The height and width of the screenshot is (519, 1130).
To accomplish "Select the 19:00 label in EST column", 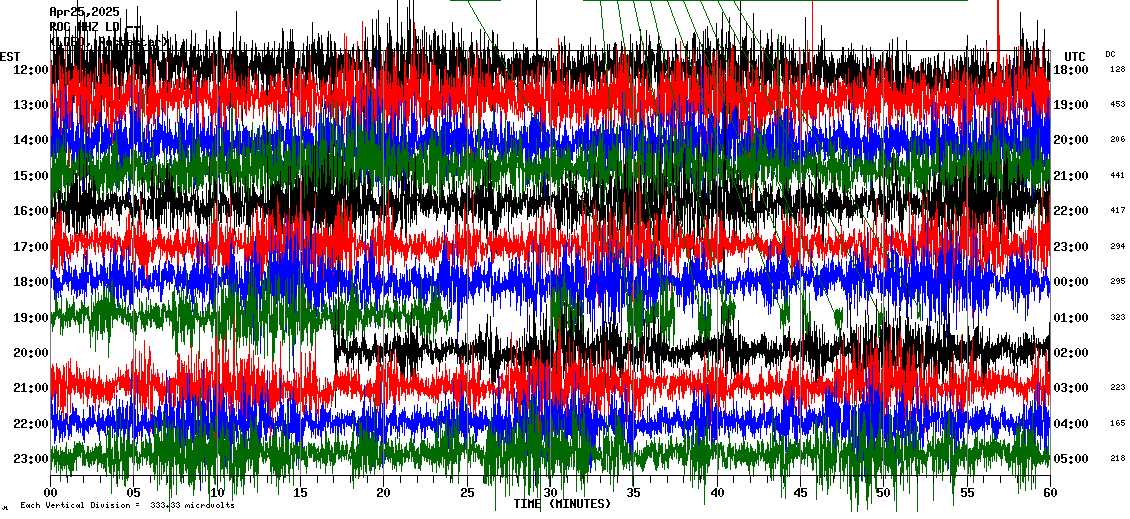I will 30,317.
